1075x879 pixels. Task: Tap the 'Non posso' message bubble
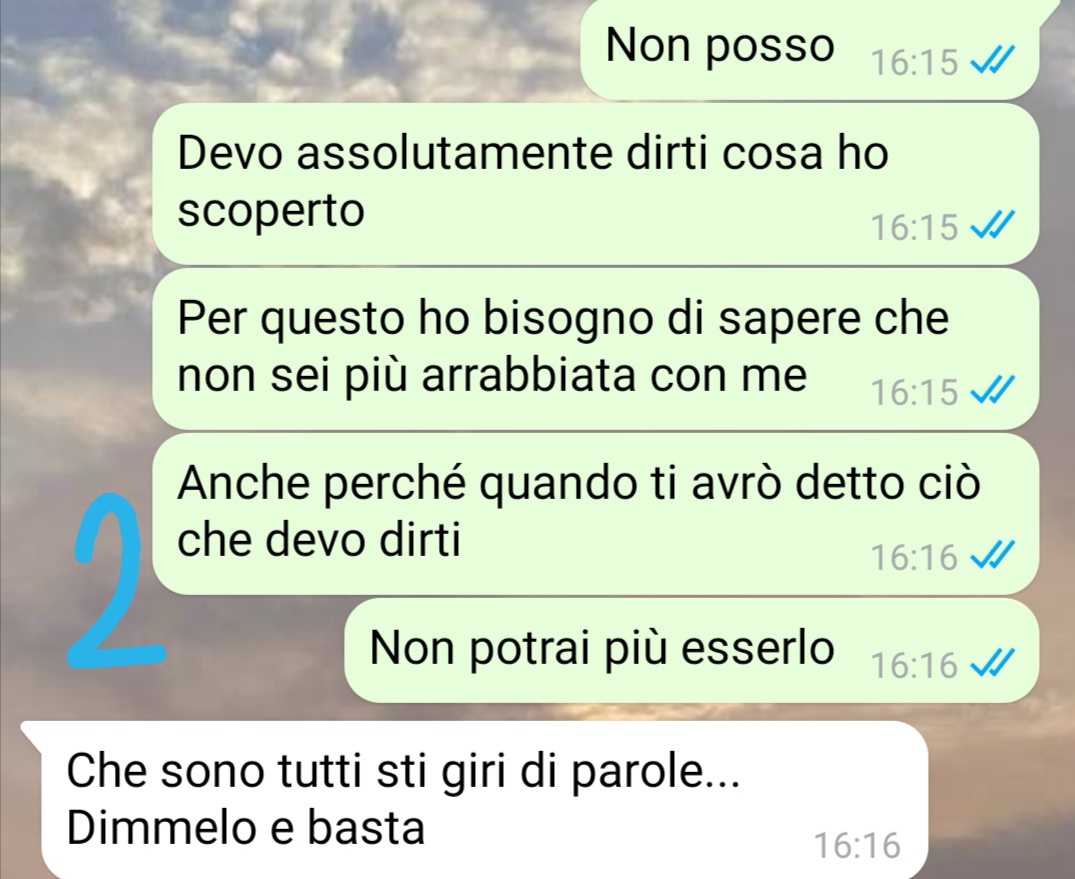(810, 49)
